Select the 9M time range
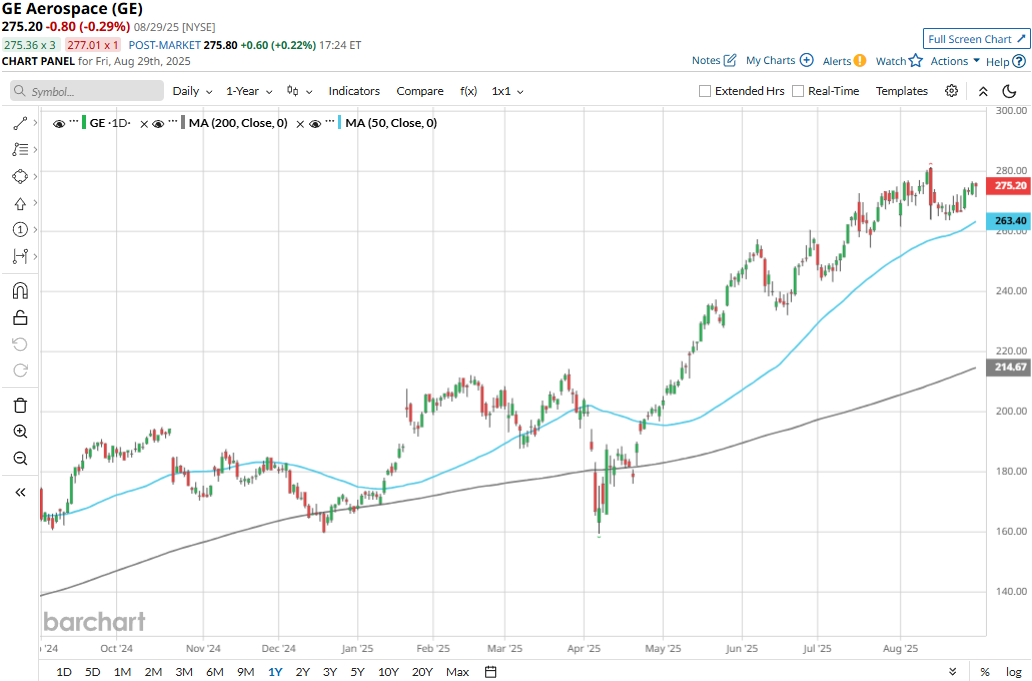This screenshot has width=1032, height=681. point(245,672)
